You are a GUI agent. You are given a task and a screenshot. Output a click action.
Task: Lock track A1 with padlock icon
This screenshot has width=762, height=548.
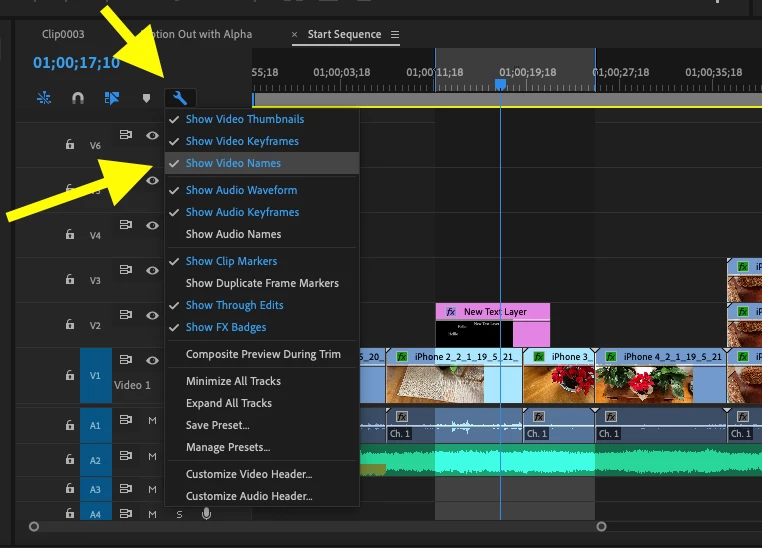[x=70, y=425]
